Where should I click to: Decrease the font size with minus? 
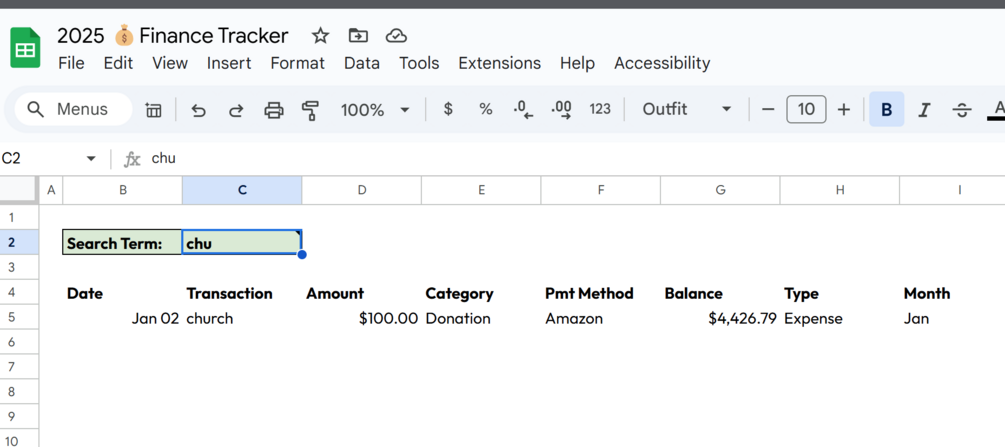coord(768,109)
